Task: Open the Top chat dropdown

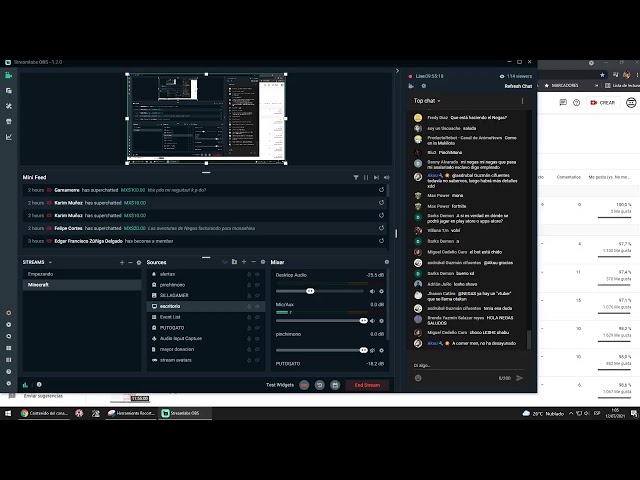Action: [427, 101]
